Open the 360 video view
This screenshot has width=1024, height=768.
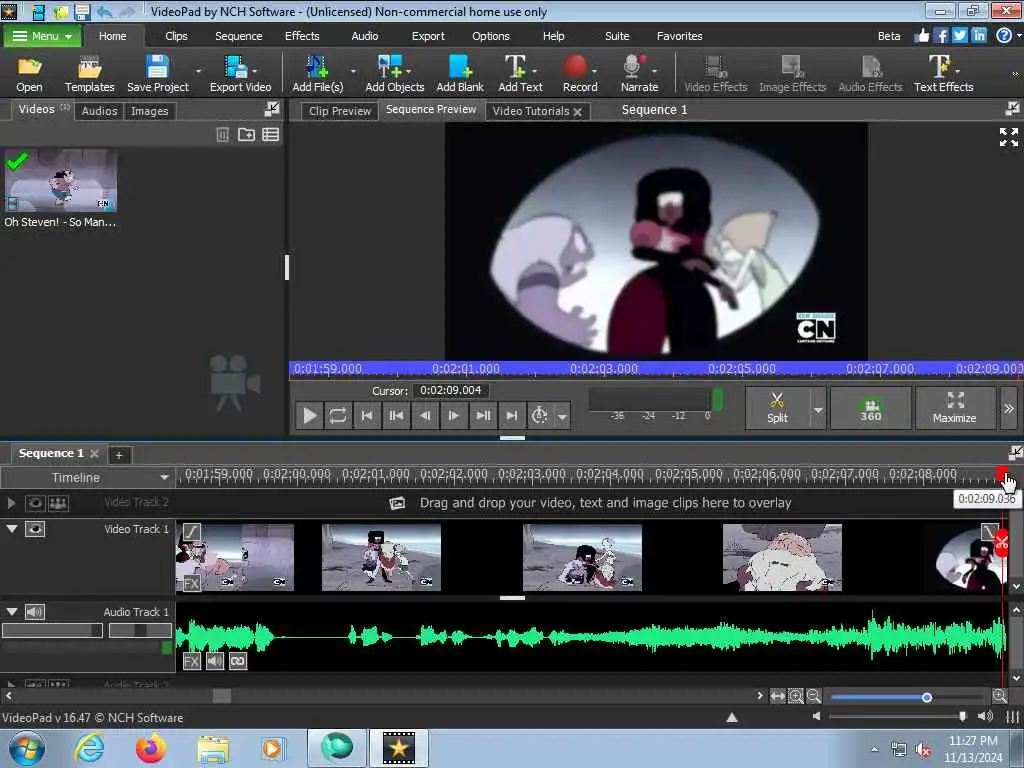(x=870, y=408)
